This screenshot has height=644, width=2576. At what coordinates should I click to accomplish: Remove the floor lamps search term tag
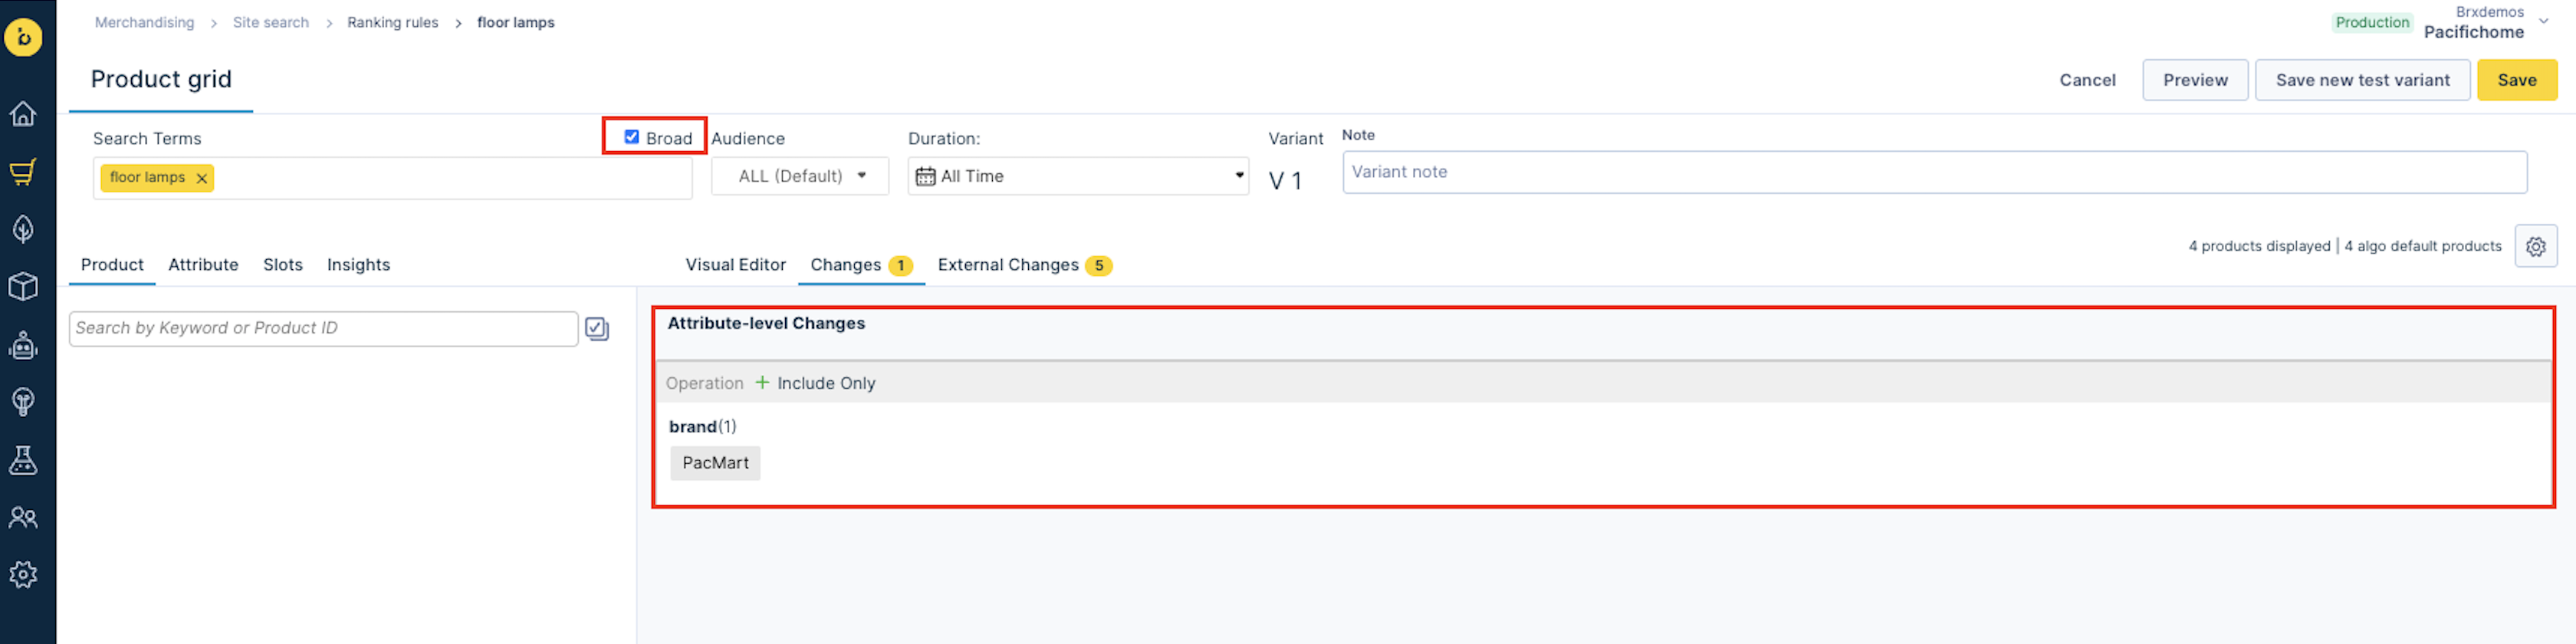(202, 178)
